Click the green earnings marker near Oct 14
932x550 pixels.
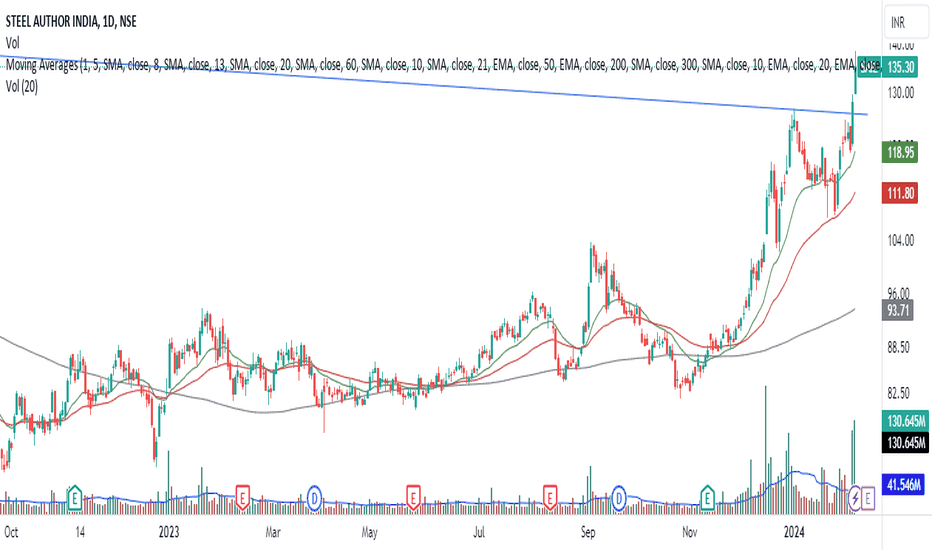pos(74,498)
